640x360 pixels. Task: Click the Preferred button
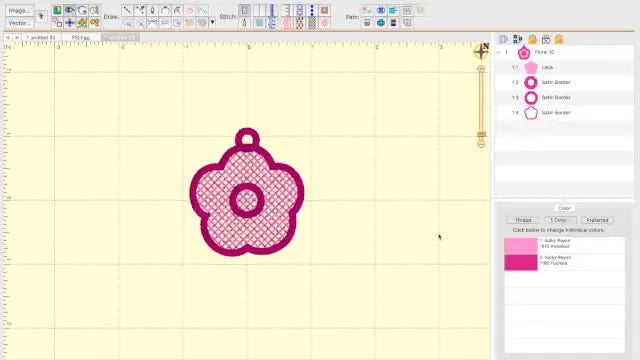pyautogui.click(x=597, y=220)
